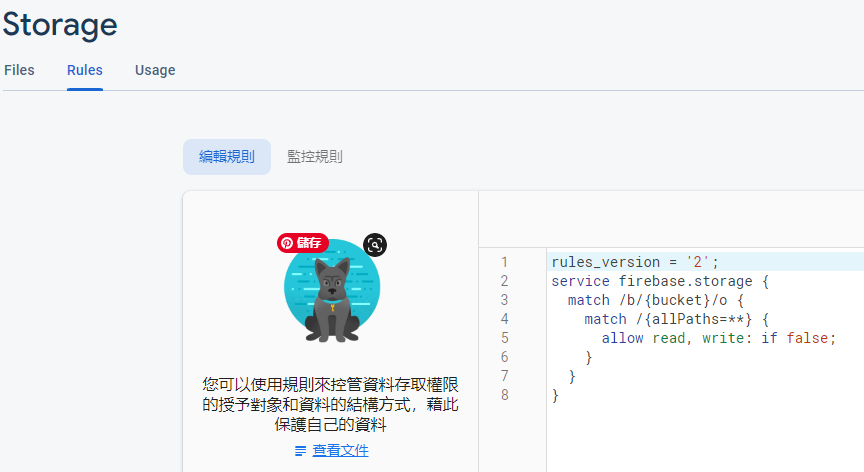Screen dimensions: 864x472
Task: Click line number 1 in the gutter
Action: [504, 262]
